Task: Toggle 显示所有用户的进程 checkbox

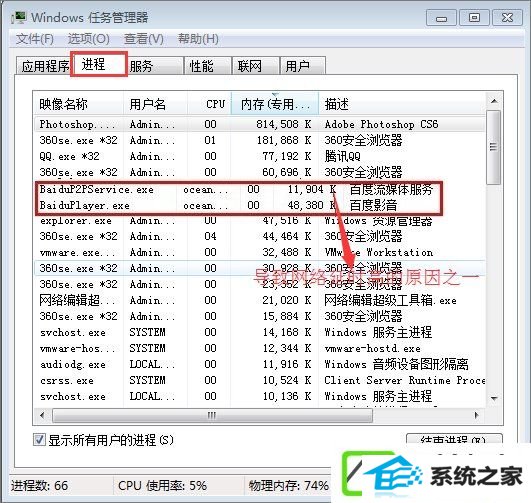Action: click(x=39, y=440)
